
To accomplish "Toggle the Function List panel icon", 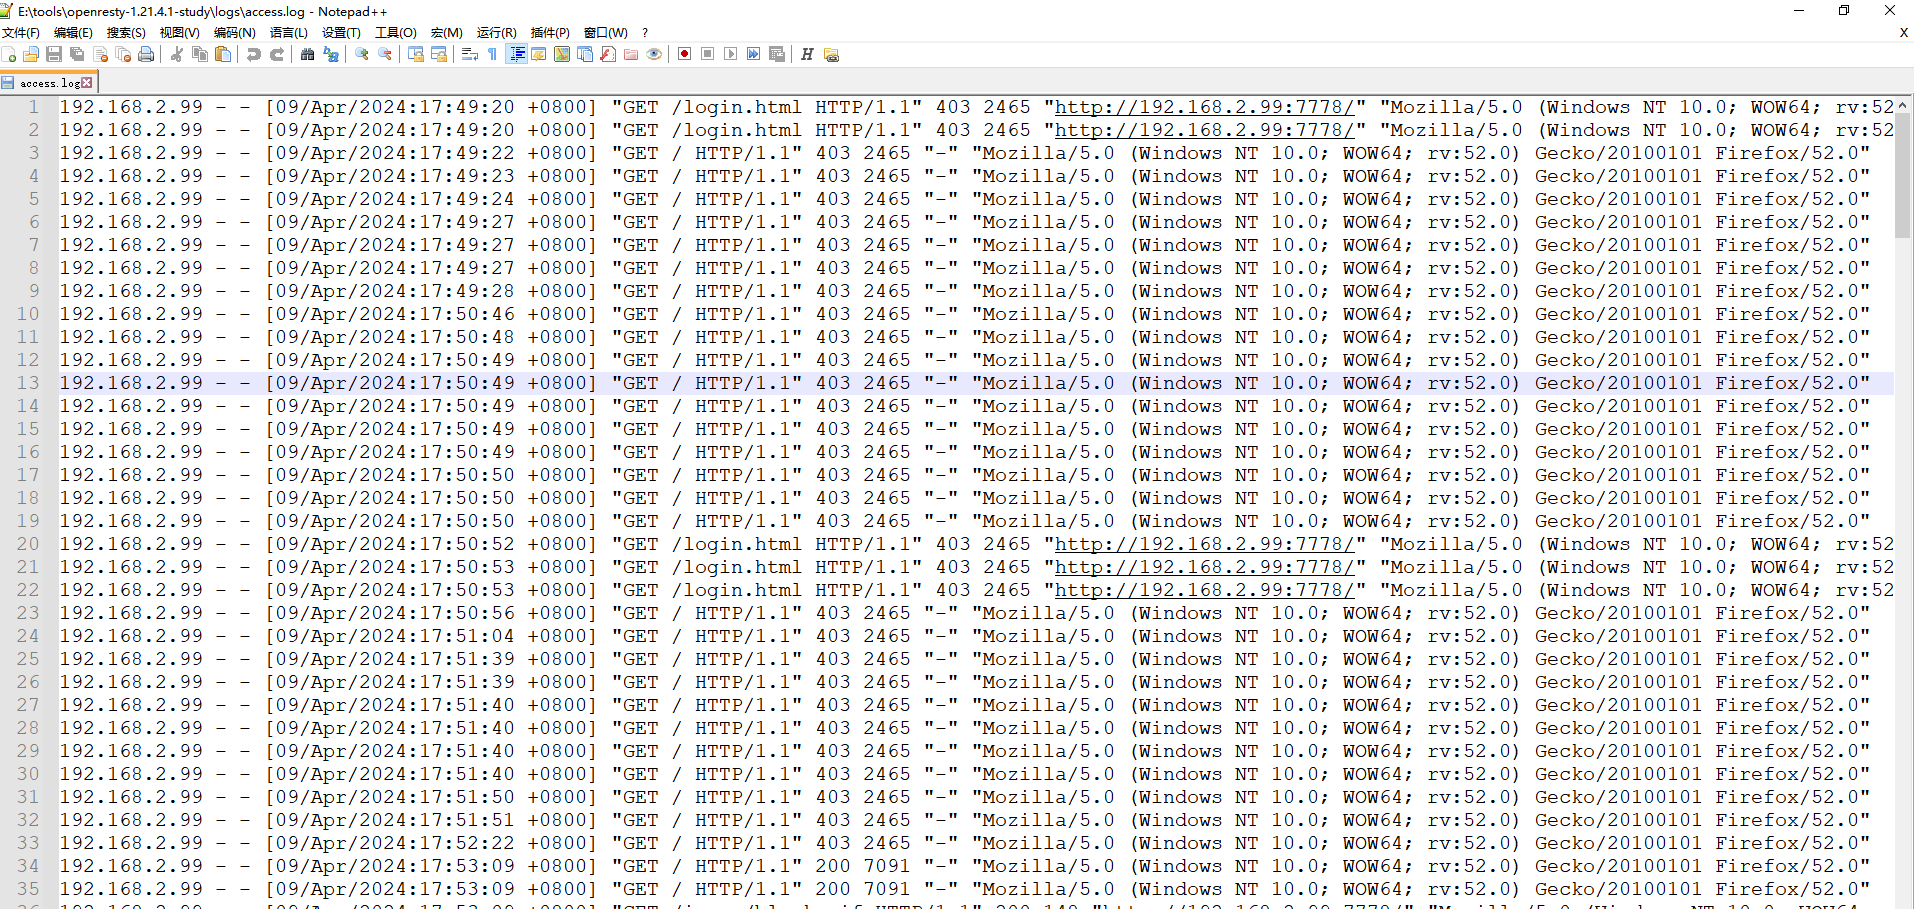I will [608, 54].
